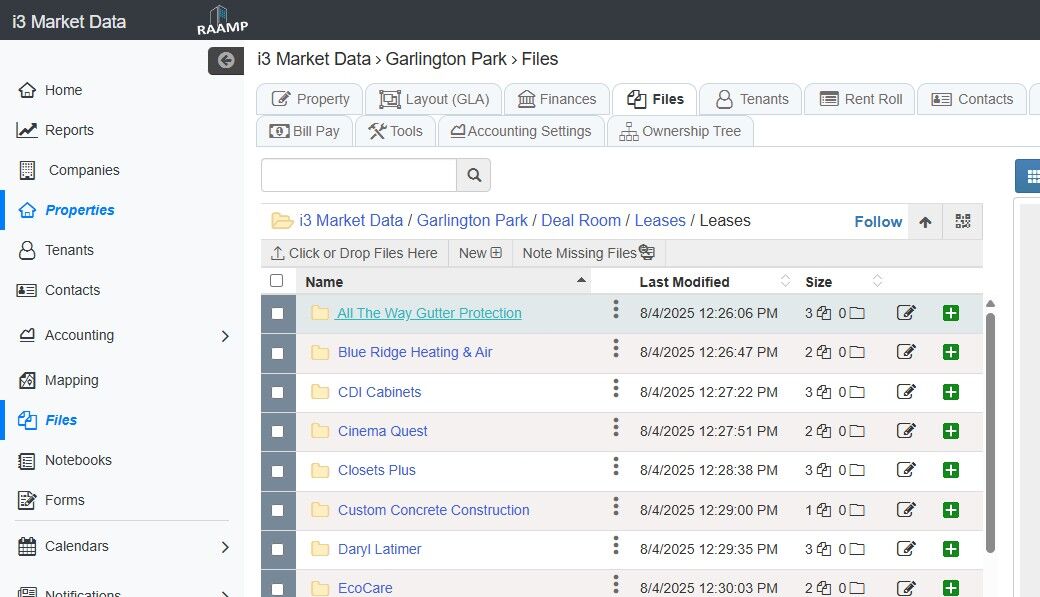
Task: Click green plus for Custom Concrete Construction
Action: (950, 510)
